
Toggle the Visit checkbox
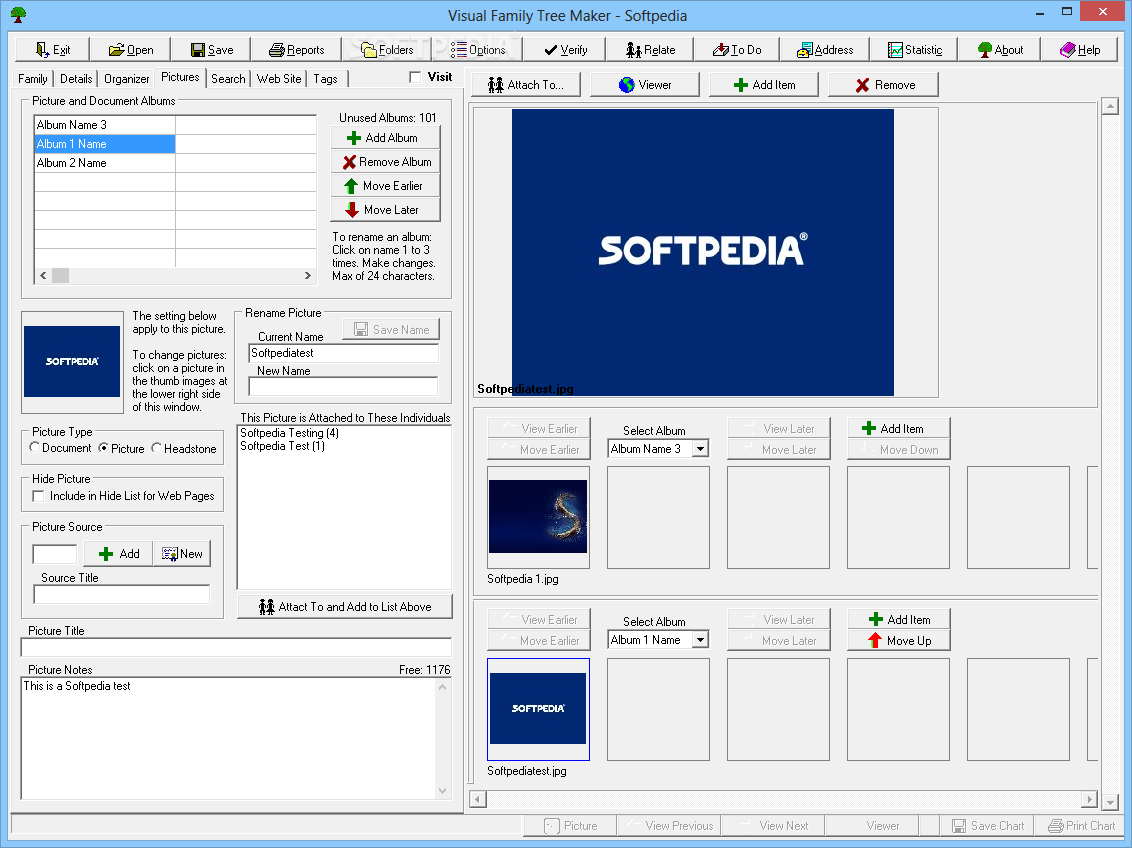coord(415,77)
